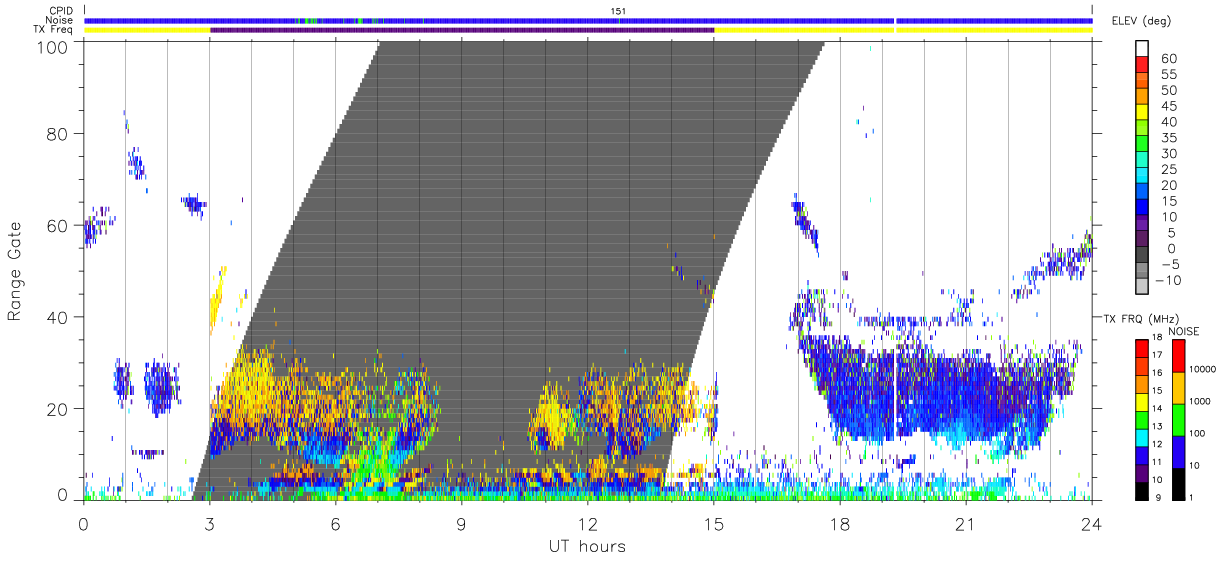1228x567 pixels.
Task: Select the NOISE legend title
Action: [1184, 331]
